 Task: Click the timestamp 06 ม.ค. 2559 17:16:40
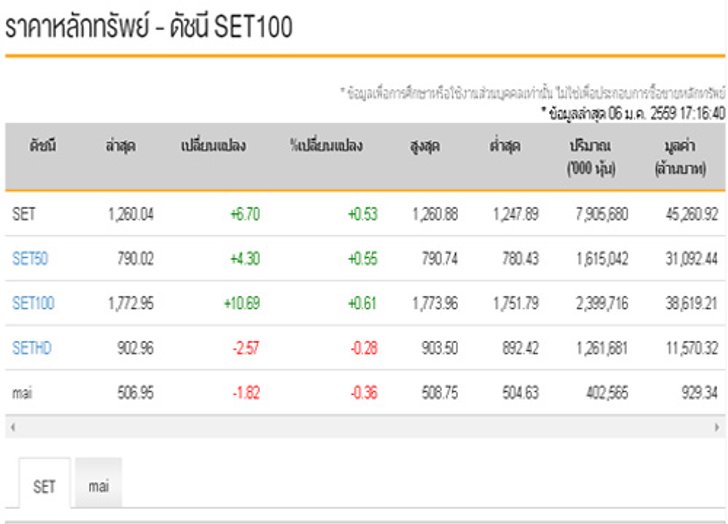tap(667, 113)
